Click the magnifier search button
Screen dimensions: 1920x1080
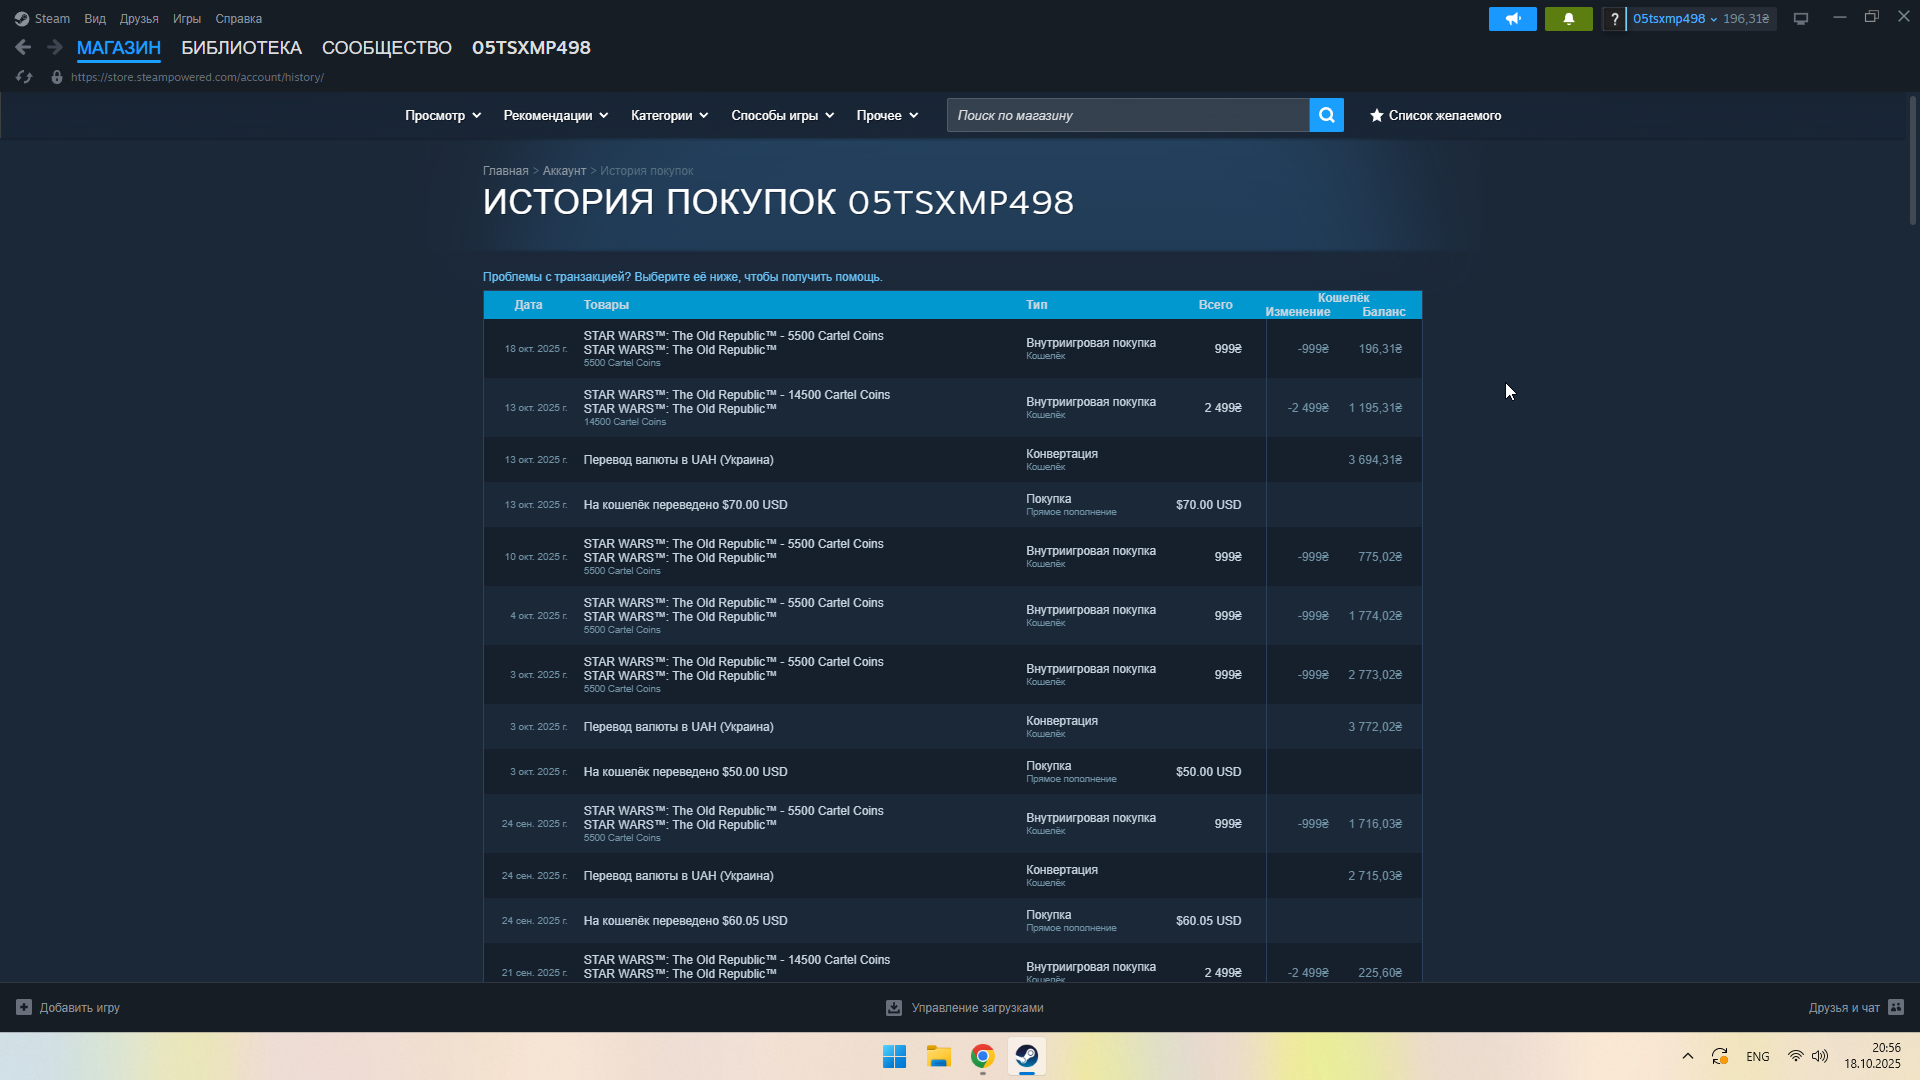(x=1326, y=115)
